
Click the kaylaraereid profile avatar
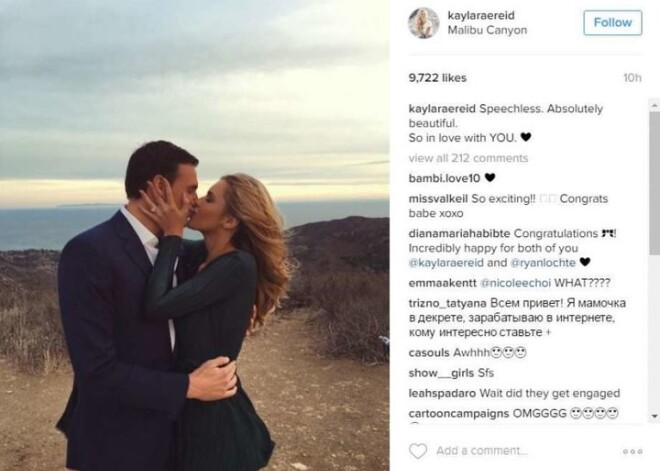pos(424,23)
